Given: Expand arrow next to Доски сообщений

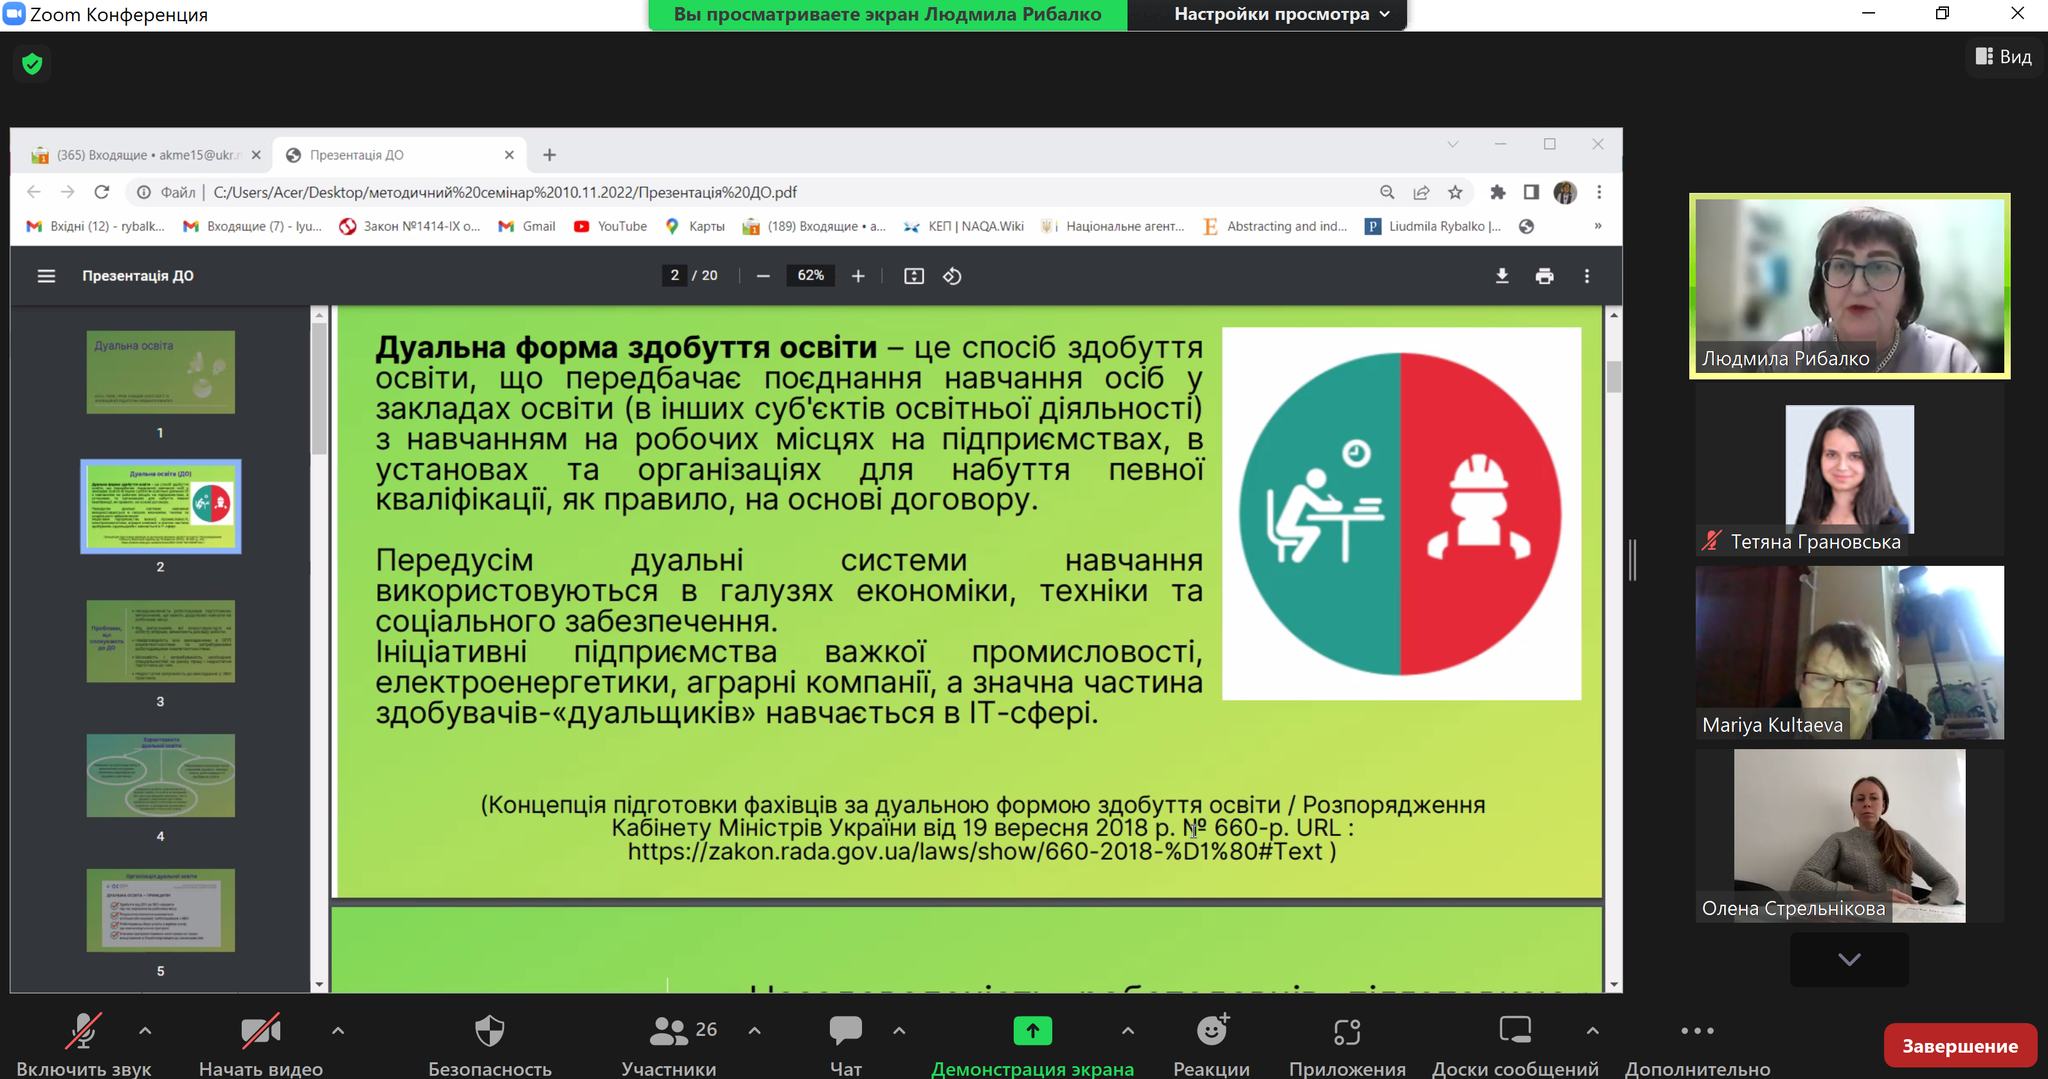Looking at the screenshot, I should pos(1593,1030).
